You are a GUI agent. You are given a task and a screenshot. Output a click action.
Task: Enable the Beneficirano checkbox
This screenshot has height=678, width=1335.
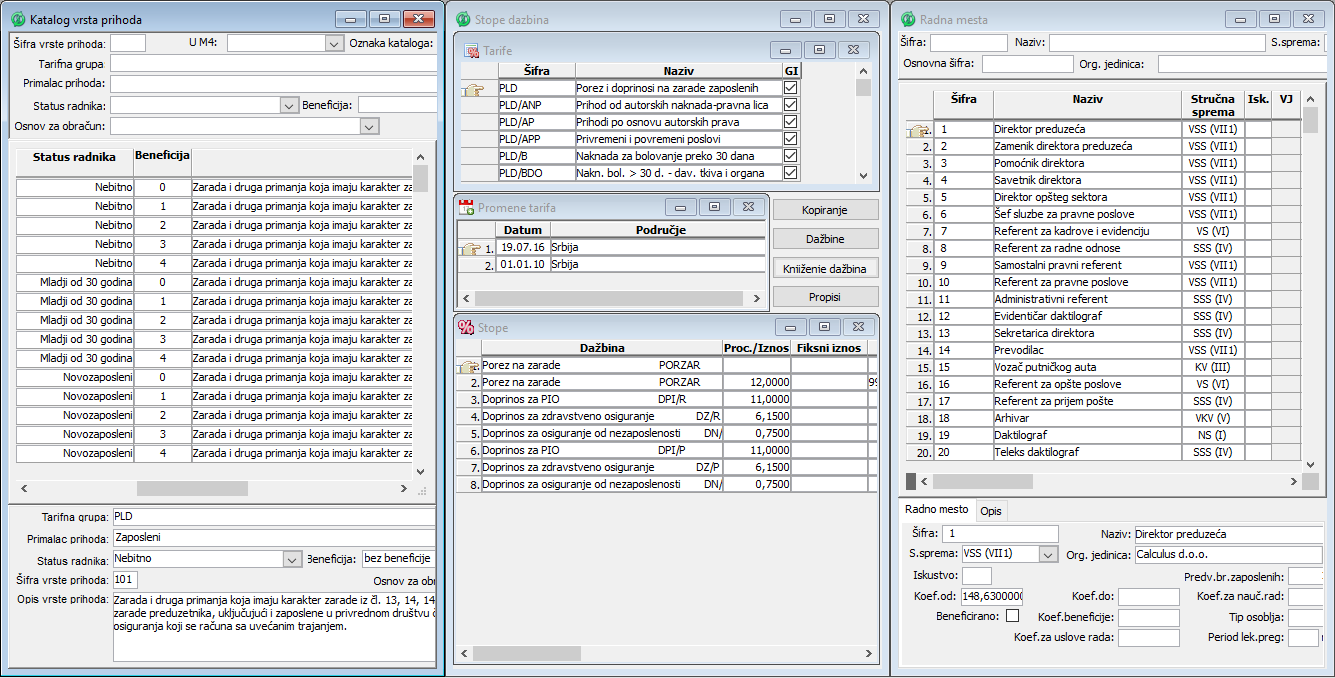click(1013, 616)
